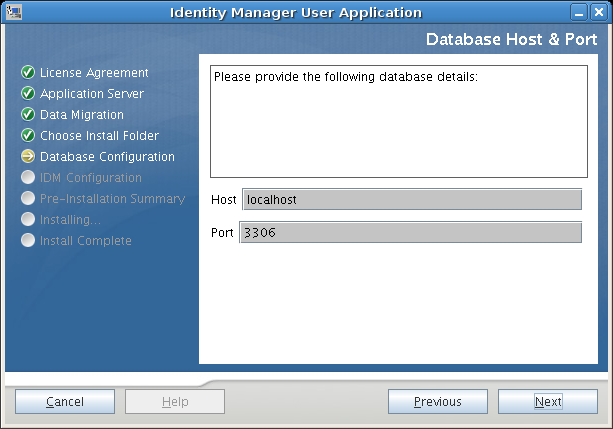Click the Application Server checkmark icon
Screen dimensions: 613x429
pyautogui.click(x=28, y=94)
